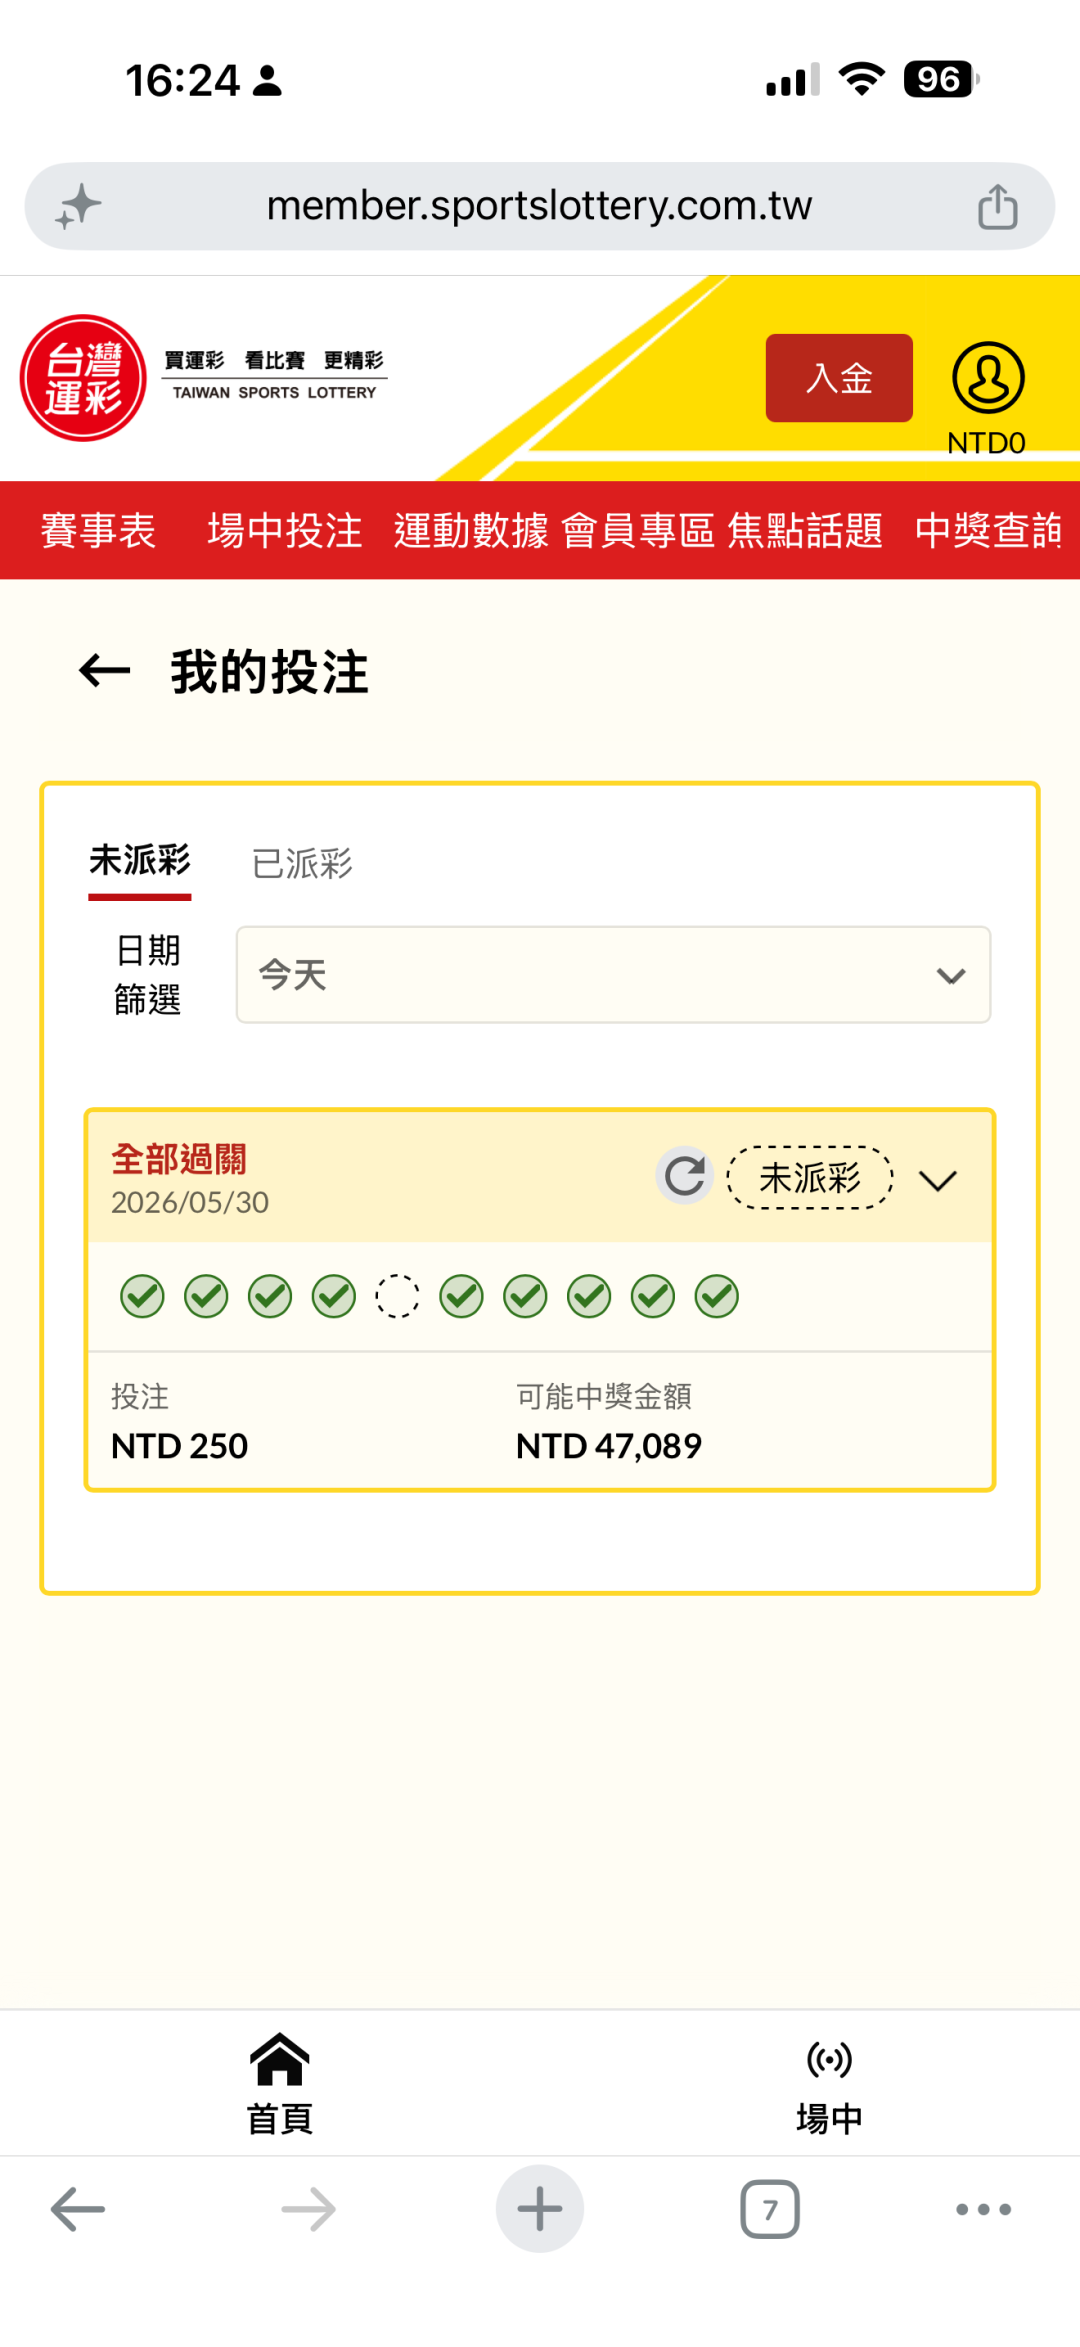Open the 今天 date filter dropdown
The height and width of the screenshot is (2347, 1080).
(613, 974)
